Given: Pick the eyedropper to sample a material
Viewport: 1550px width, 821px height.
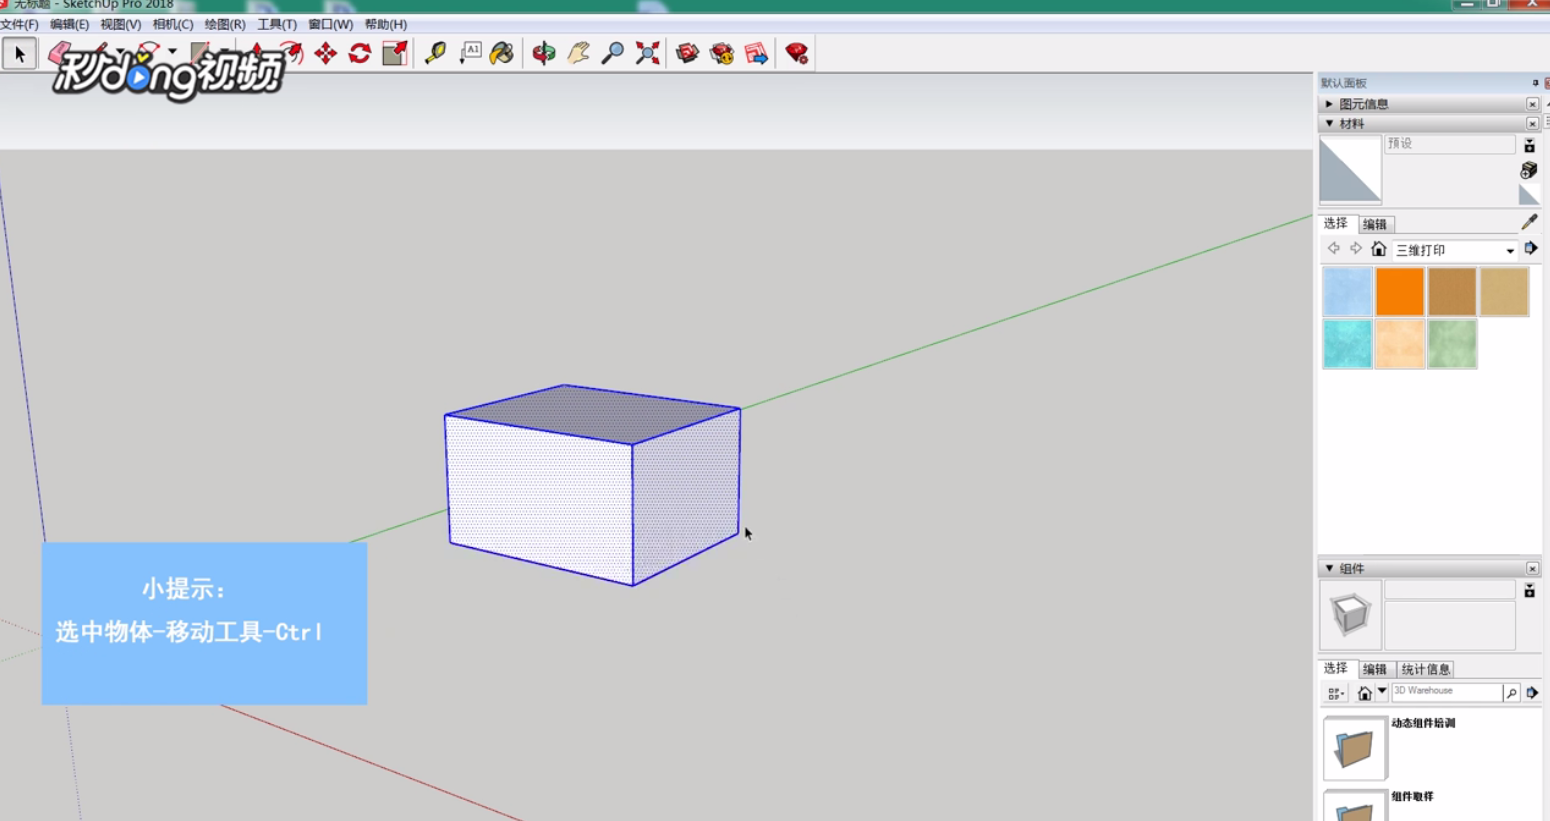Looking at the screenshot, I should click(1530, 222).
